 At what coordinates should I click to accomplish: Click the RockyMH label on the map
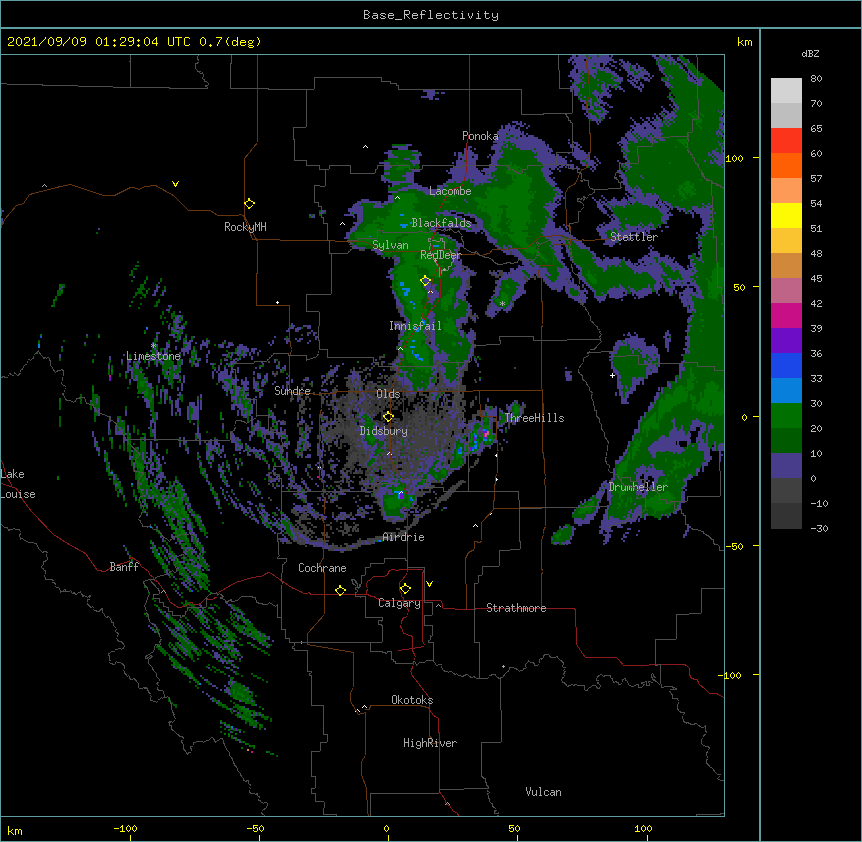[245, 227]
